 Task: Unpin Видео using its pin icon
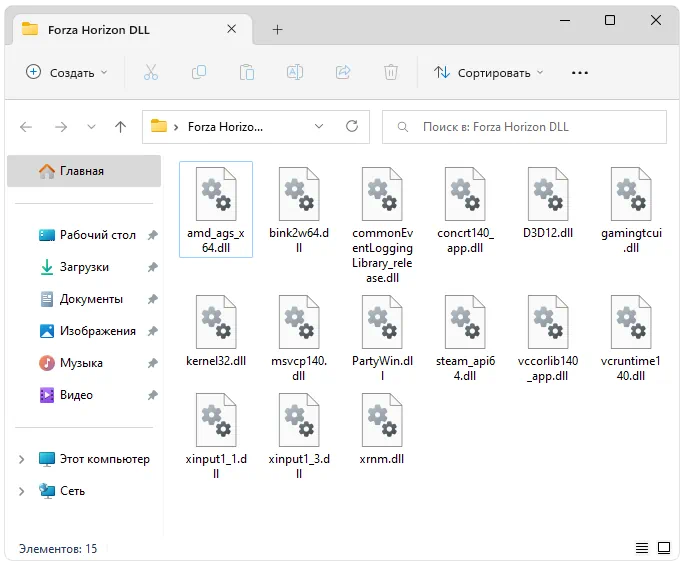pos(152,395)
